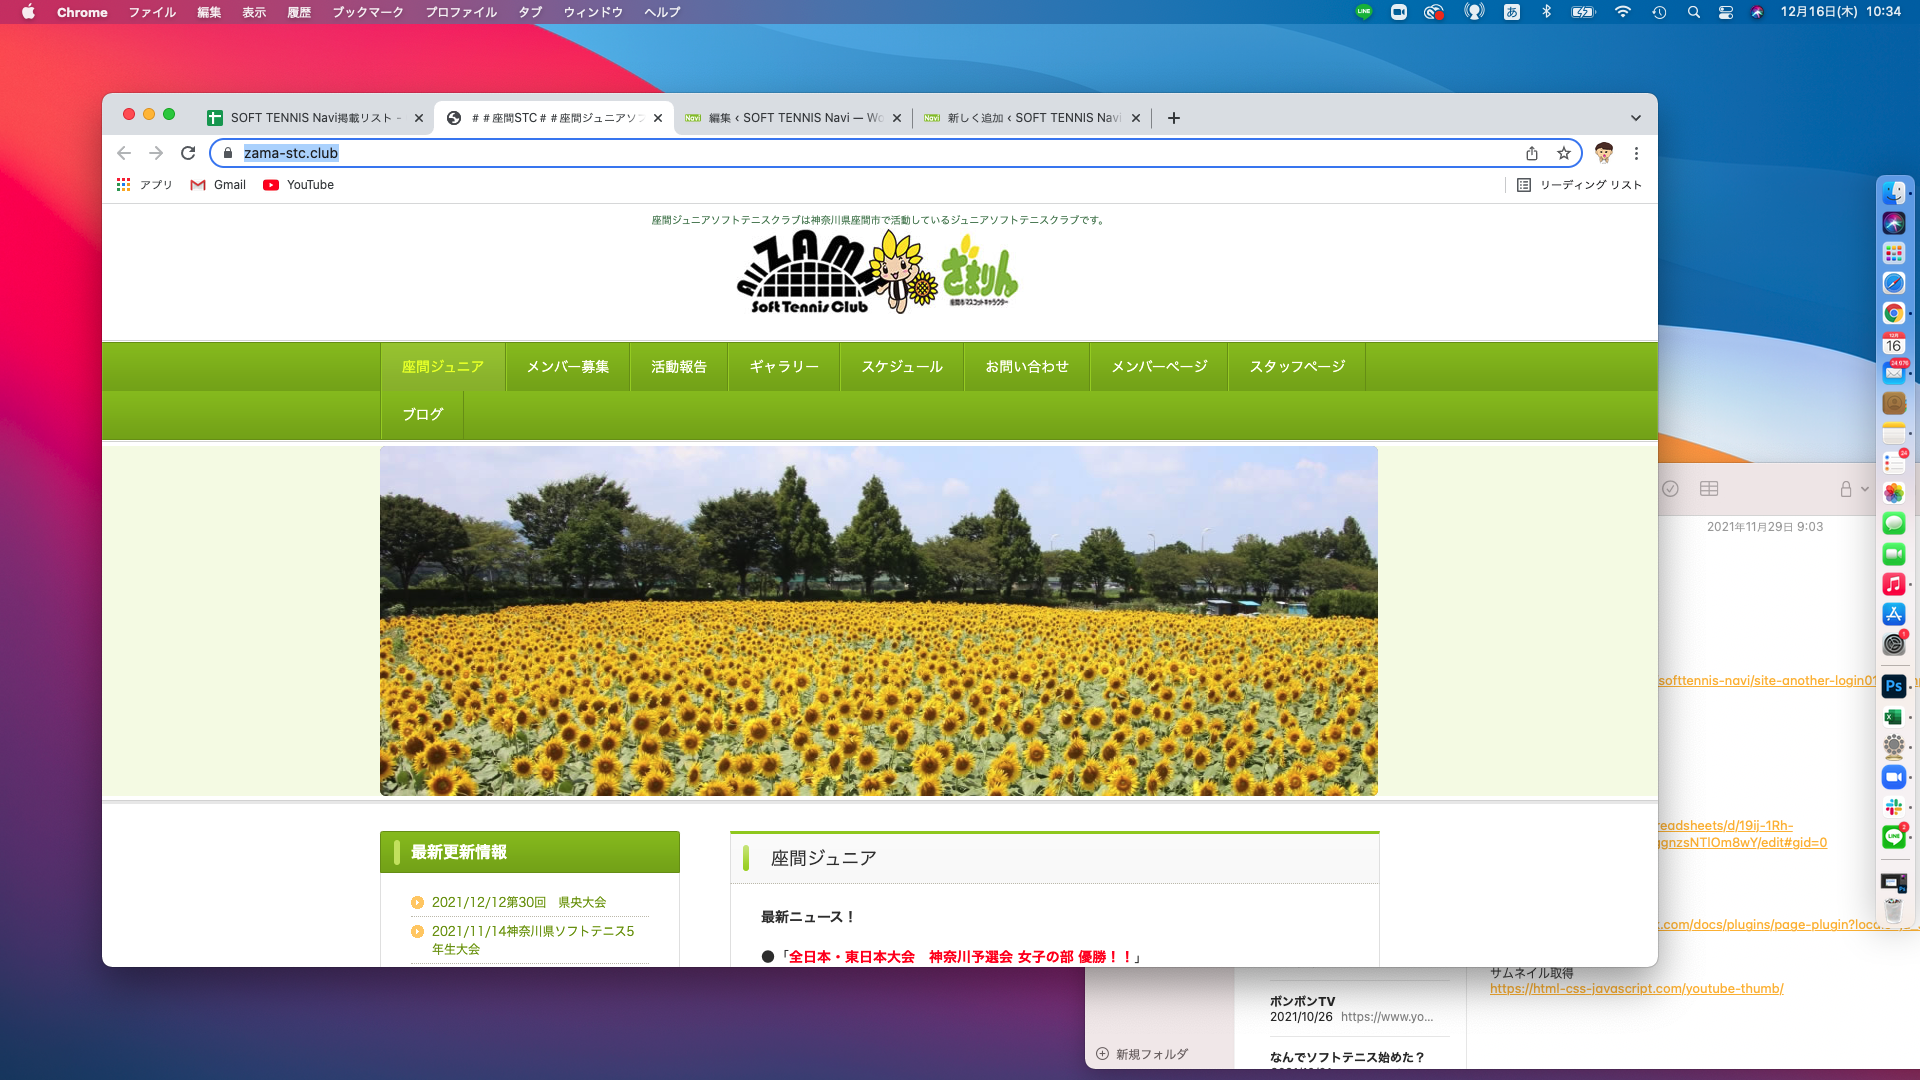The width and height of the screenshot is (1920, 1080).
Task: Open macOS Control Center toggles
Action: (1725, 12)
